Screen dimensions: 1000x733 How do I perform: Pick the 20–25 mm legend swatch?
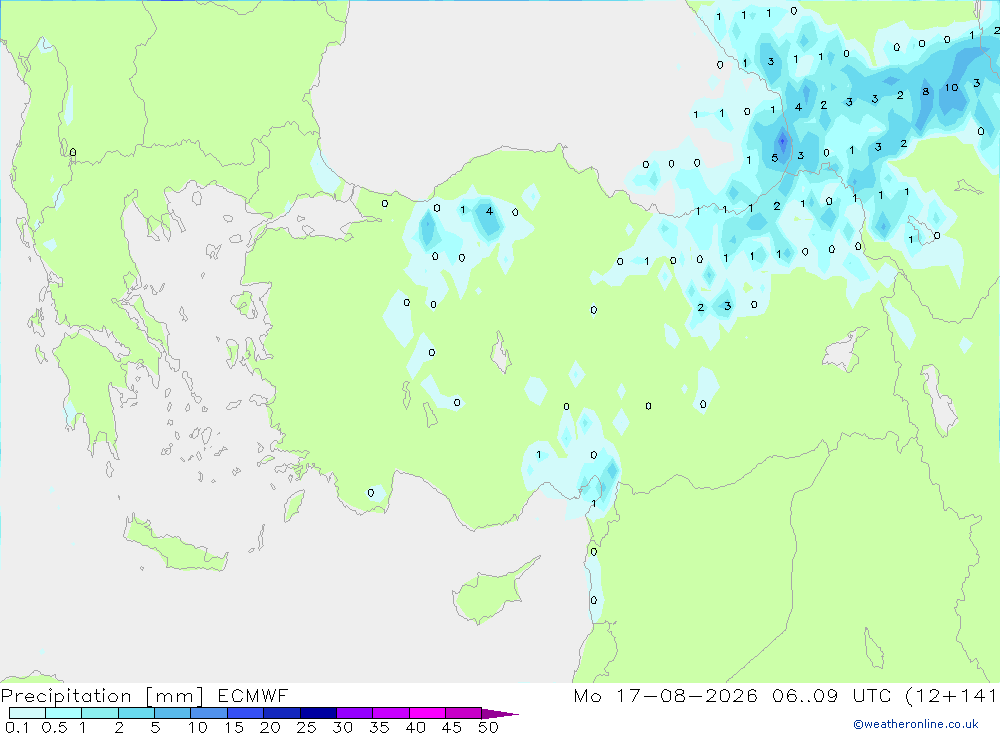282,713
